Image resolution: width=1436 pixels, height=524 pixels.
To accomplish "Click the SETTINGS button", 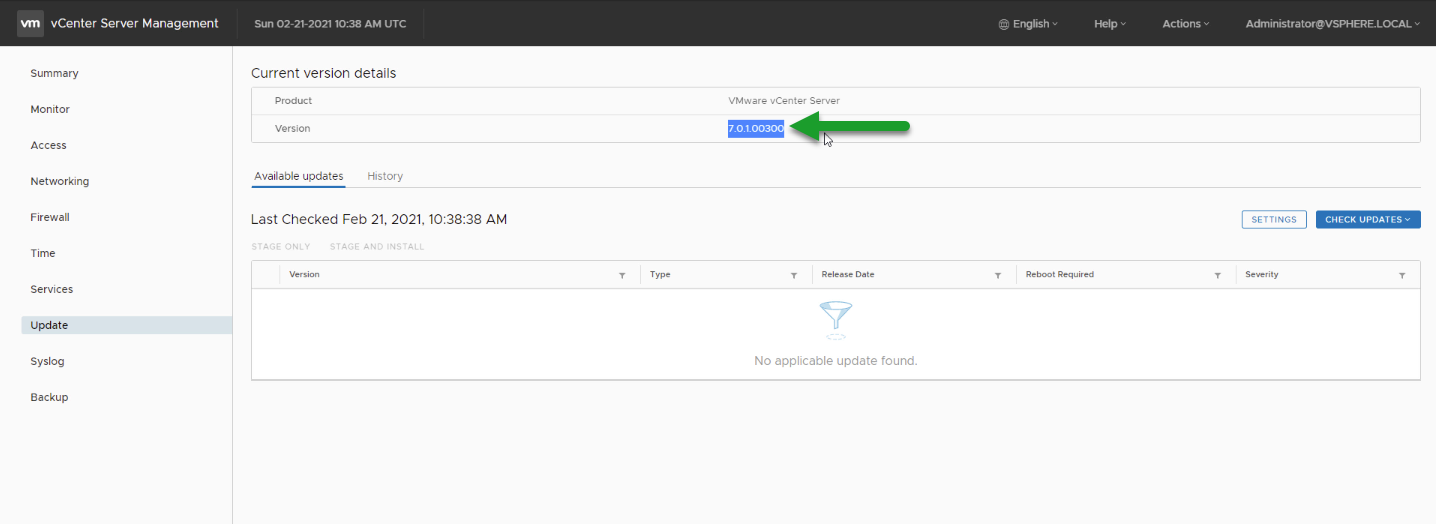I will [1274, 220].
